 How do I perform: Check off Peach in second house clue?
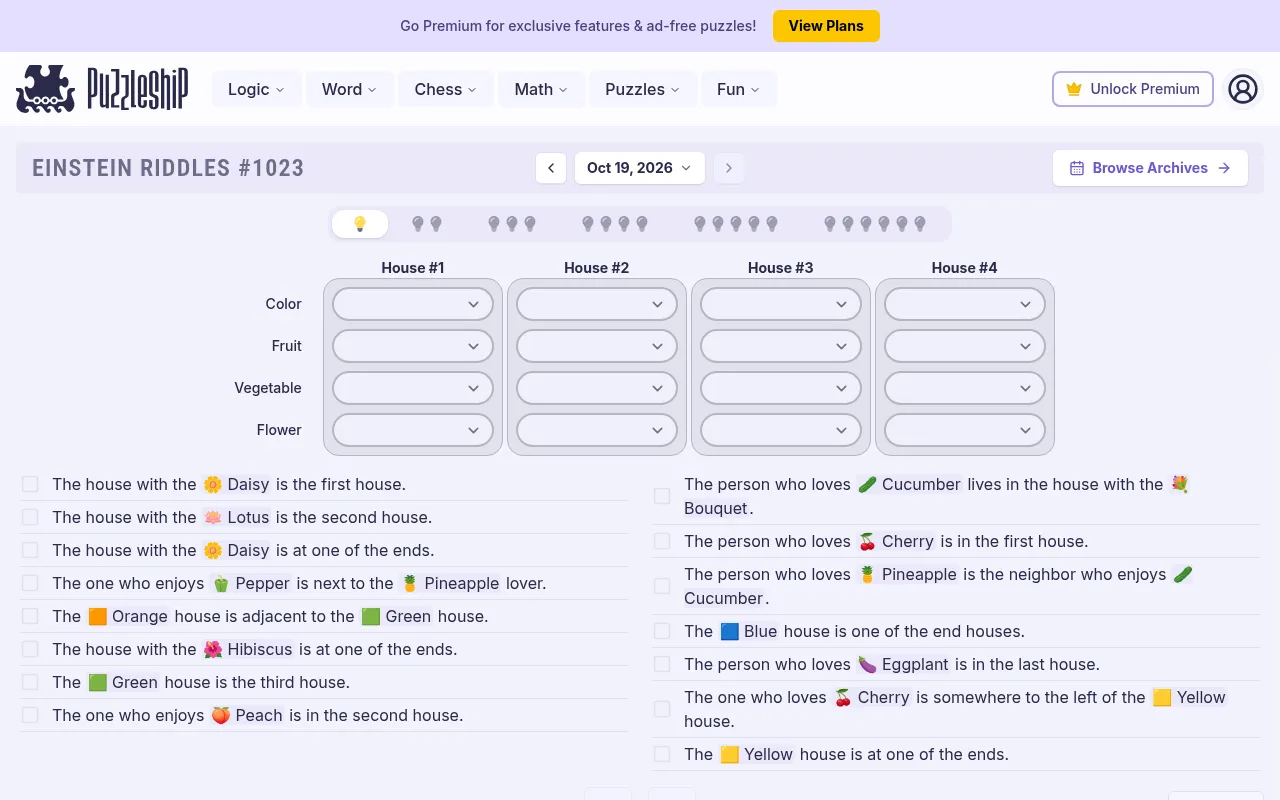point(30,715)
